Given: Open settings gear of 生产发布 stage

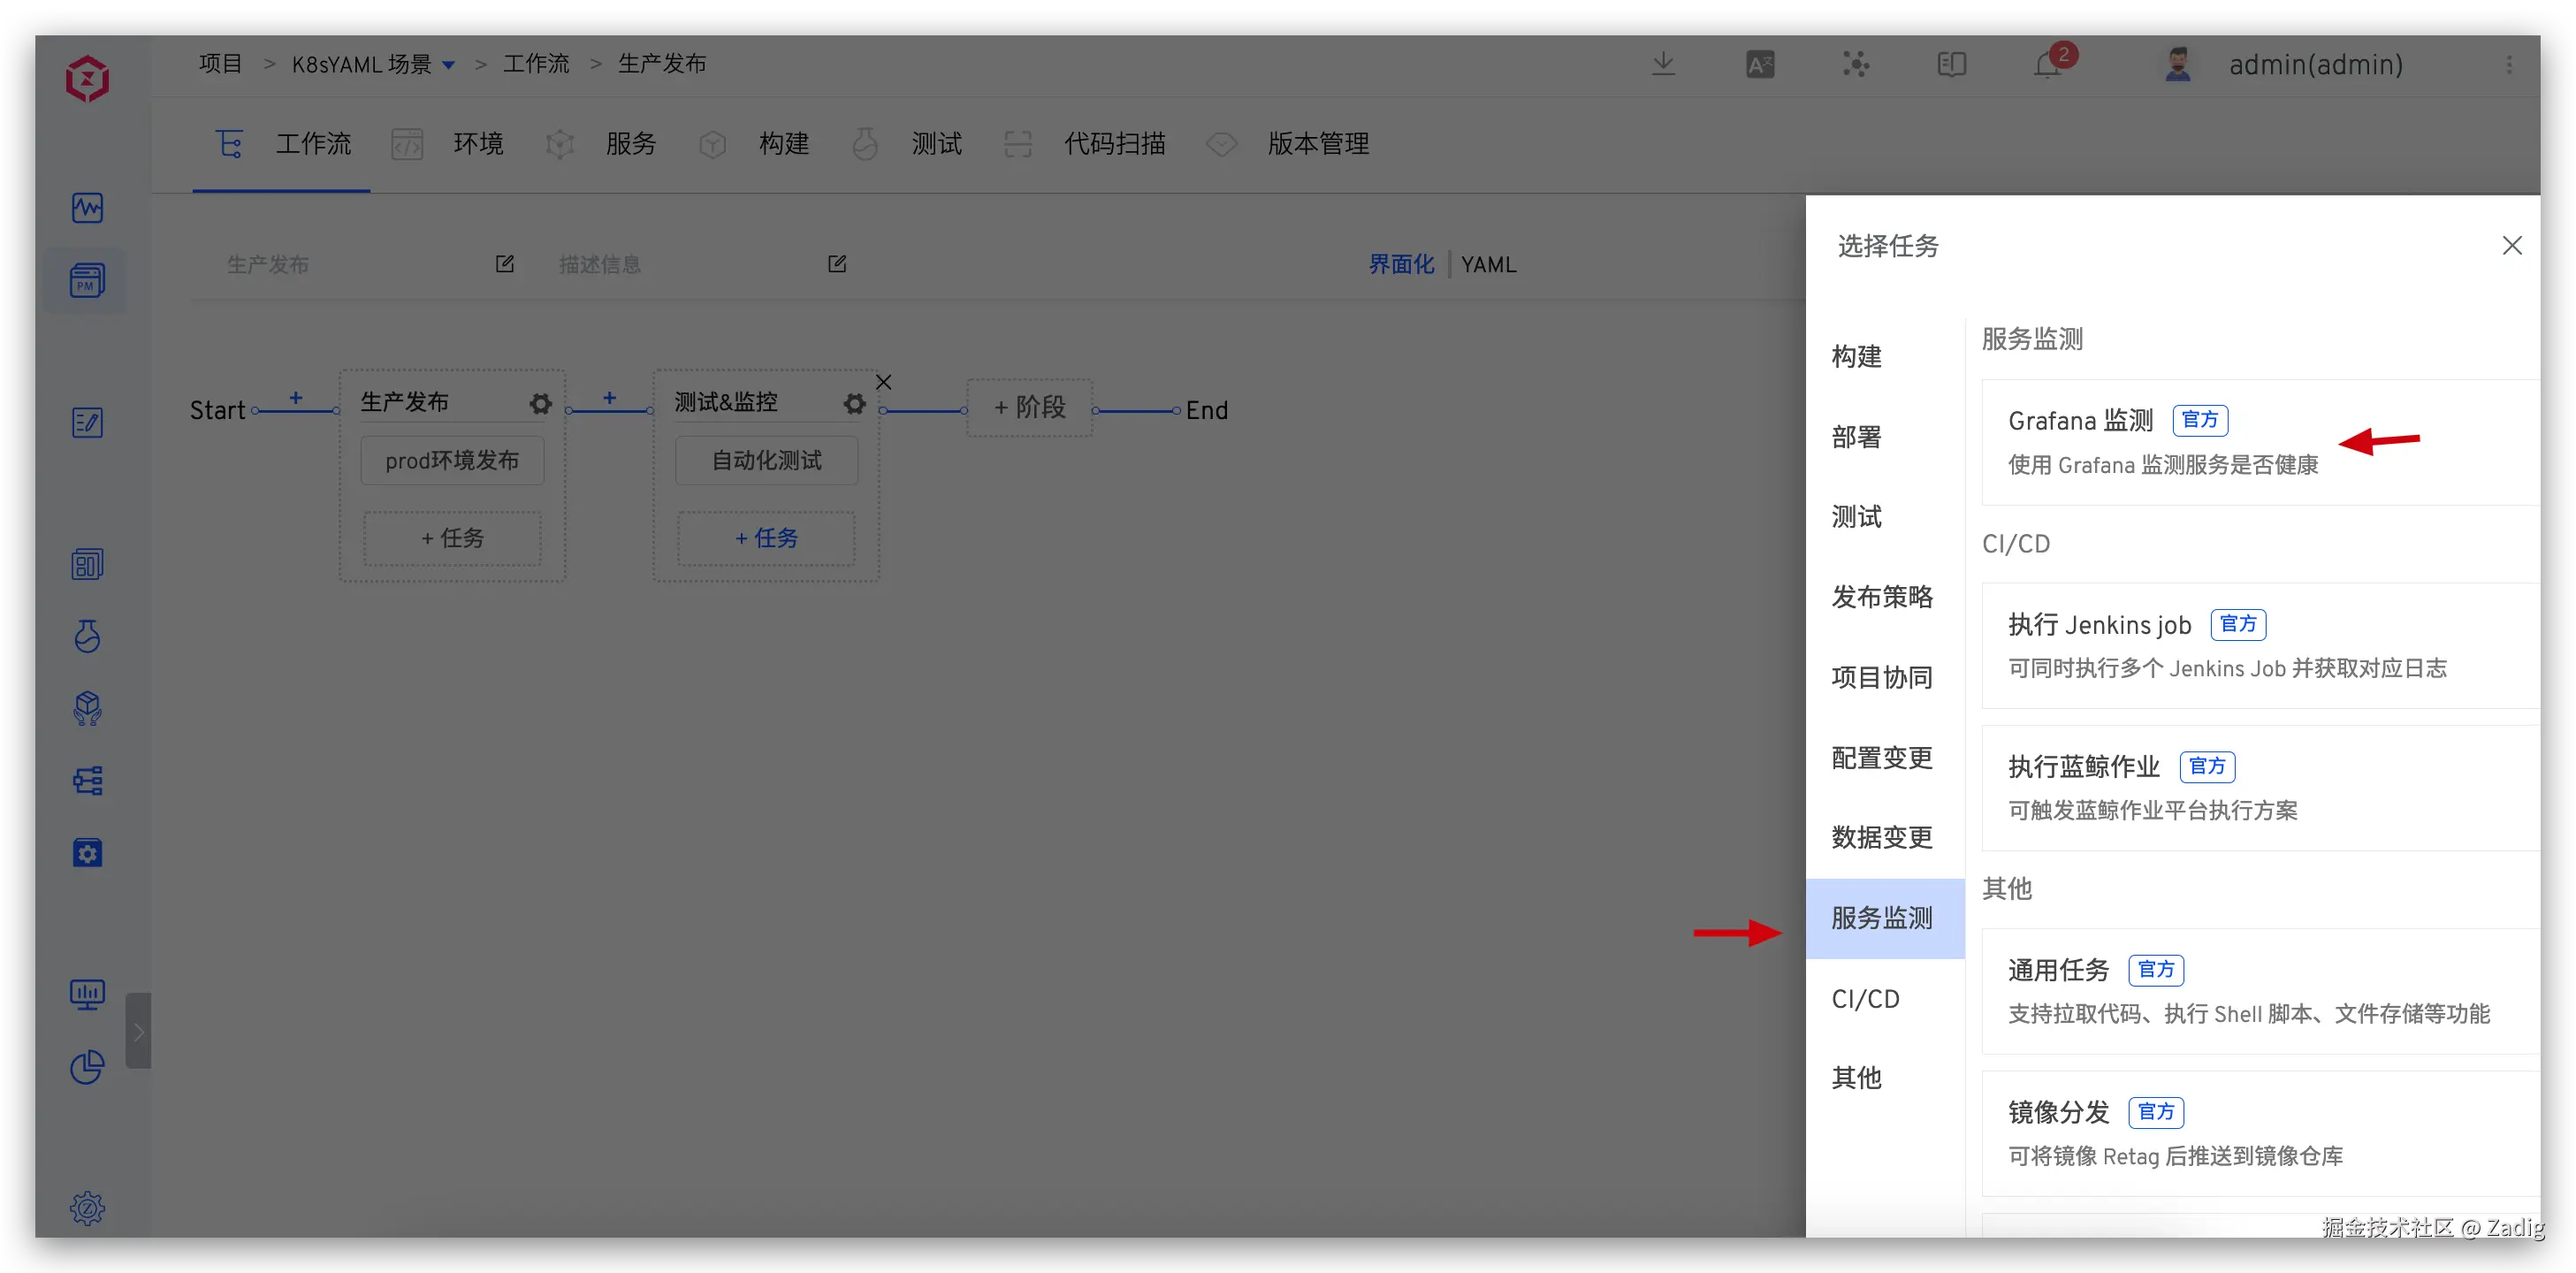Looking at the screenshot, I should 540,403.
